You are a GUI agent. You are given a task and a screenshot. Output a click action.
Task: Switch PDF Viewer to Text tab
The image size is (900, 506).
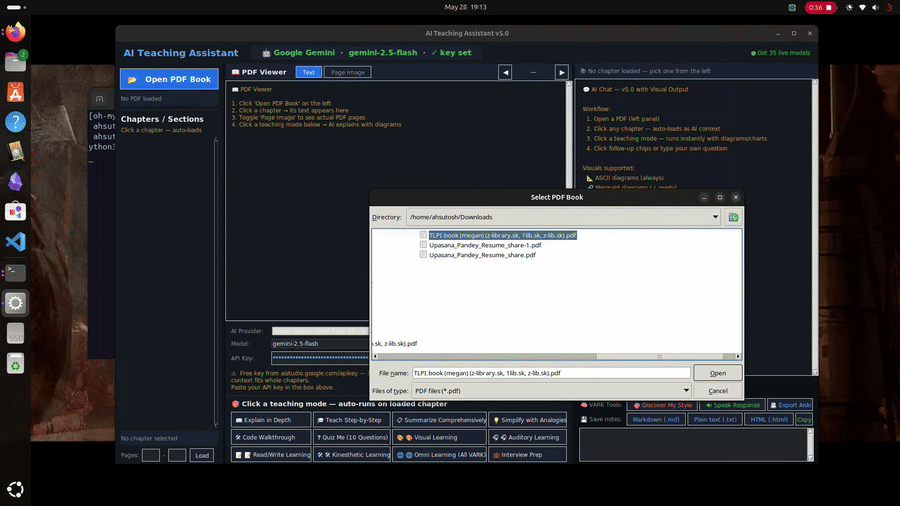pos(309,72)
